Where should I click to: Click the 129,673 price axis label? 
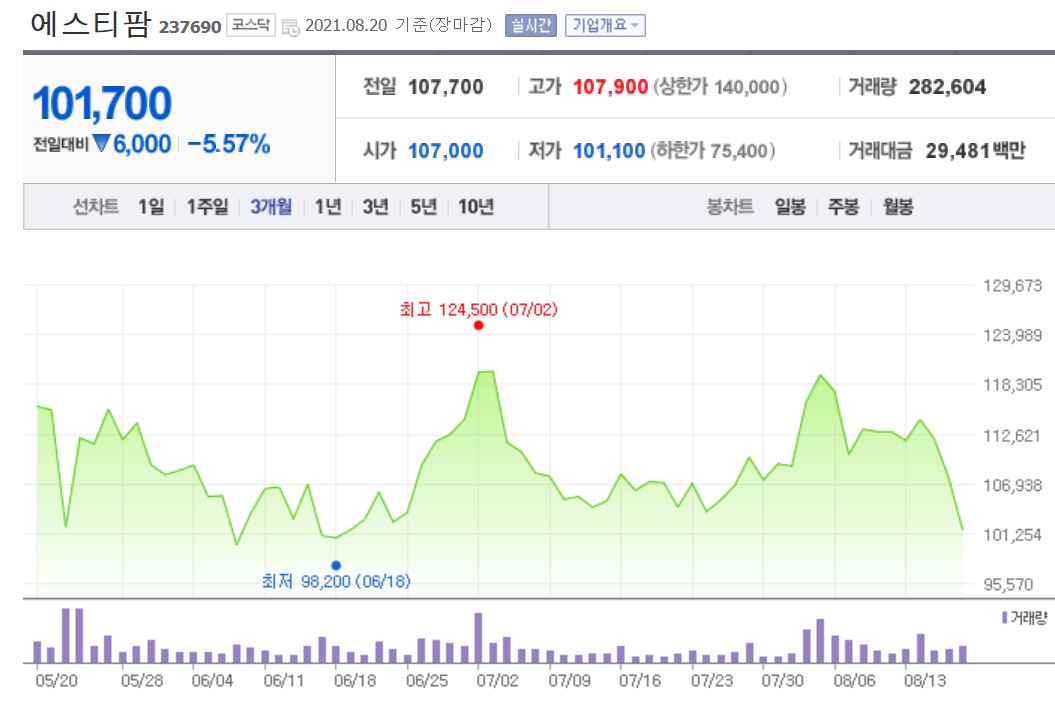click(x=1012, y=285)
